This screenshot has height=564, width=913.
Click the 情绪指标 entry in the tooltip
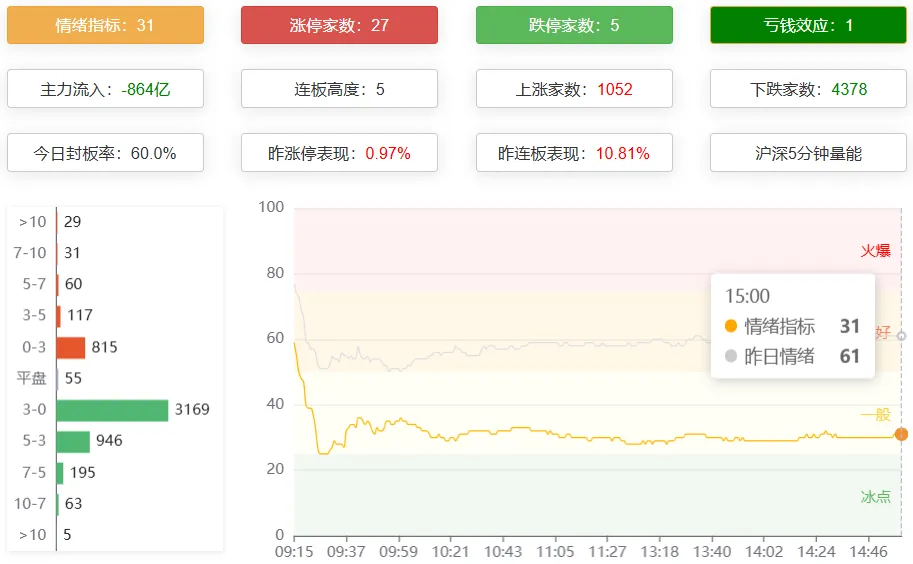click(x=792, y=326)
